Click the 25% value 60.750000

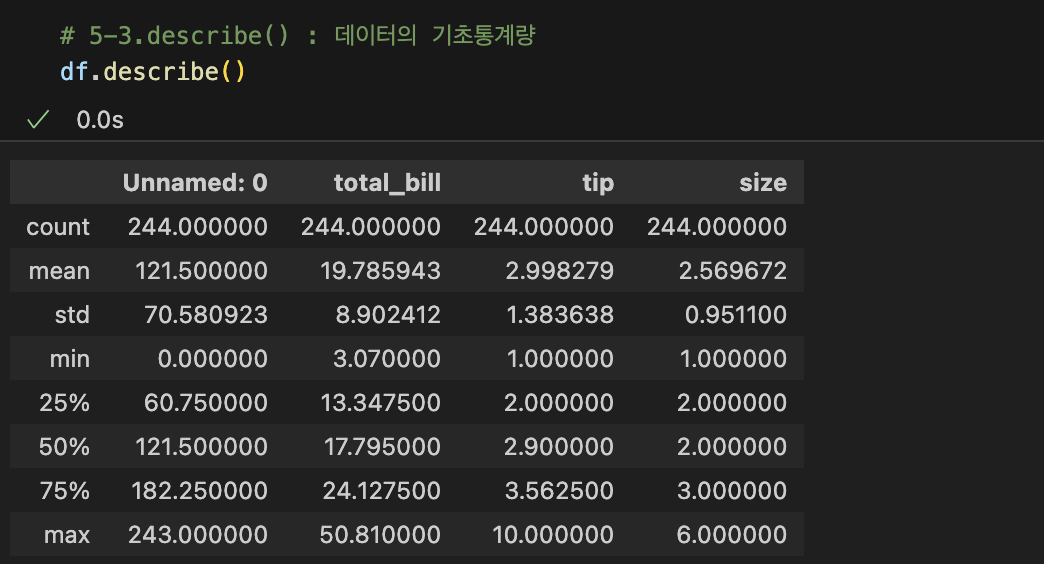pyautogui.click(x=206, y=403)
